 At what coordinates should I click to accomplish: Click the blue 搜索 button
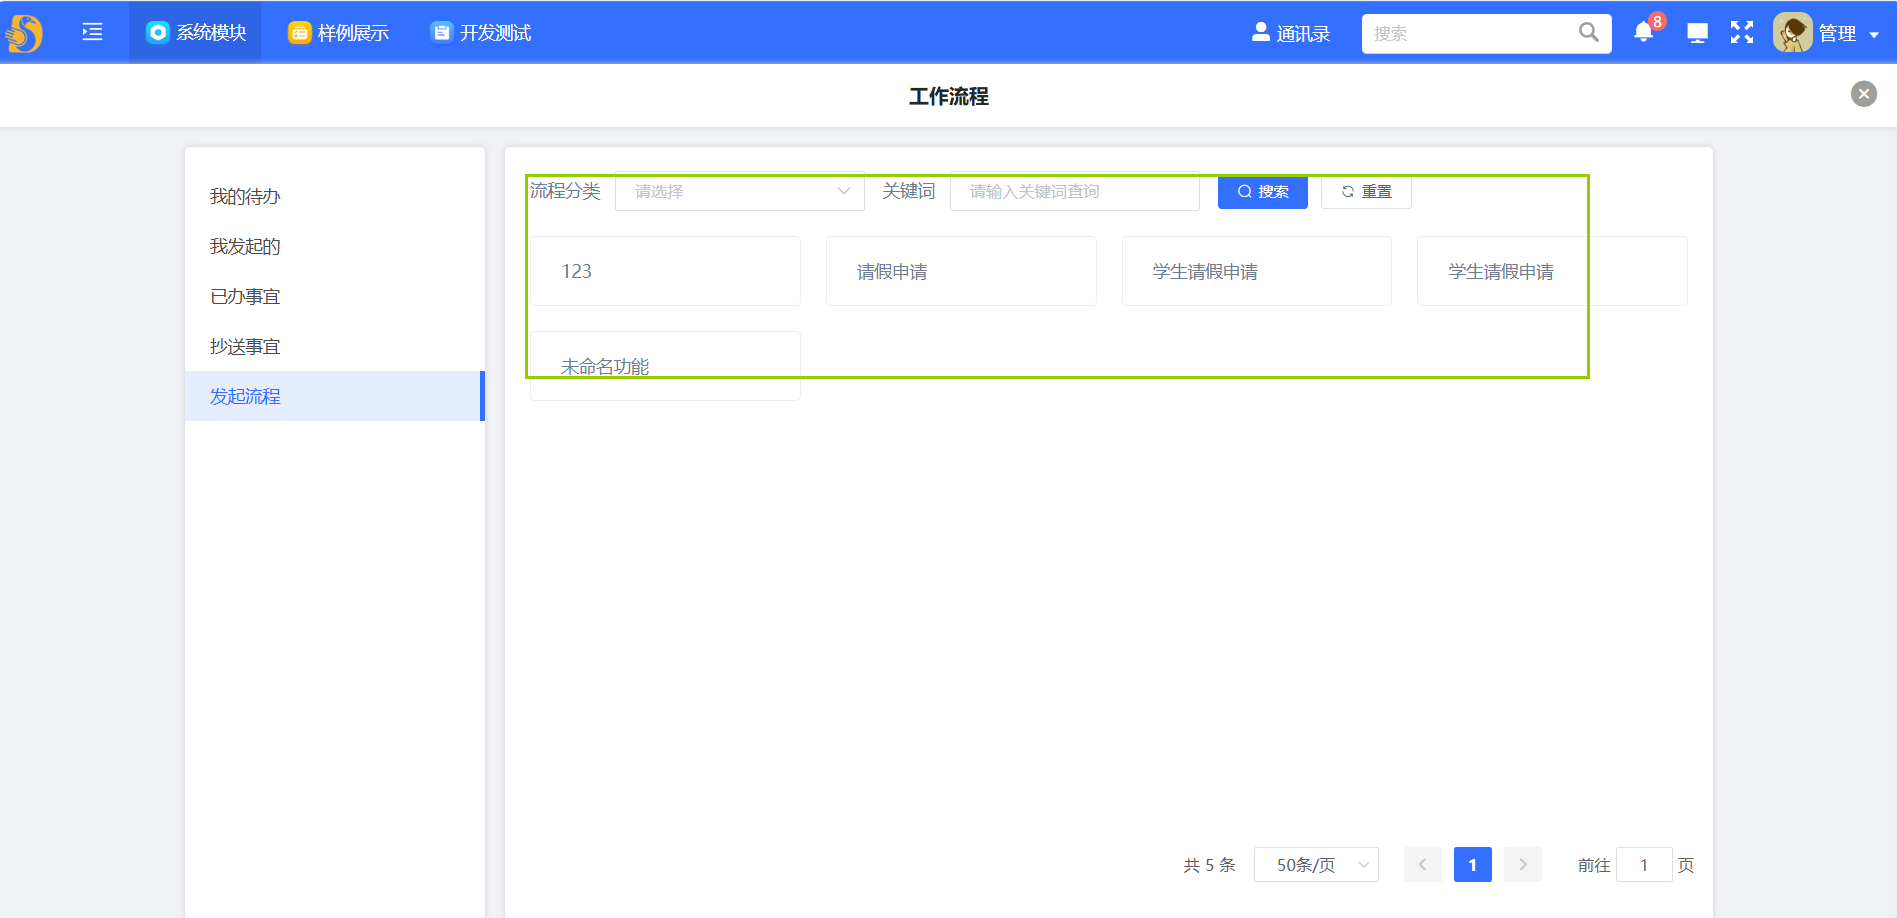(x=1263, y=191)
